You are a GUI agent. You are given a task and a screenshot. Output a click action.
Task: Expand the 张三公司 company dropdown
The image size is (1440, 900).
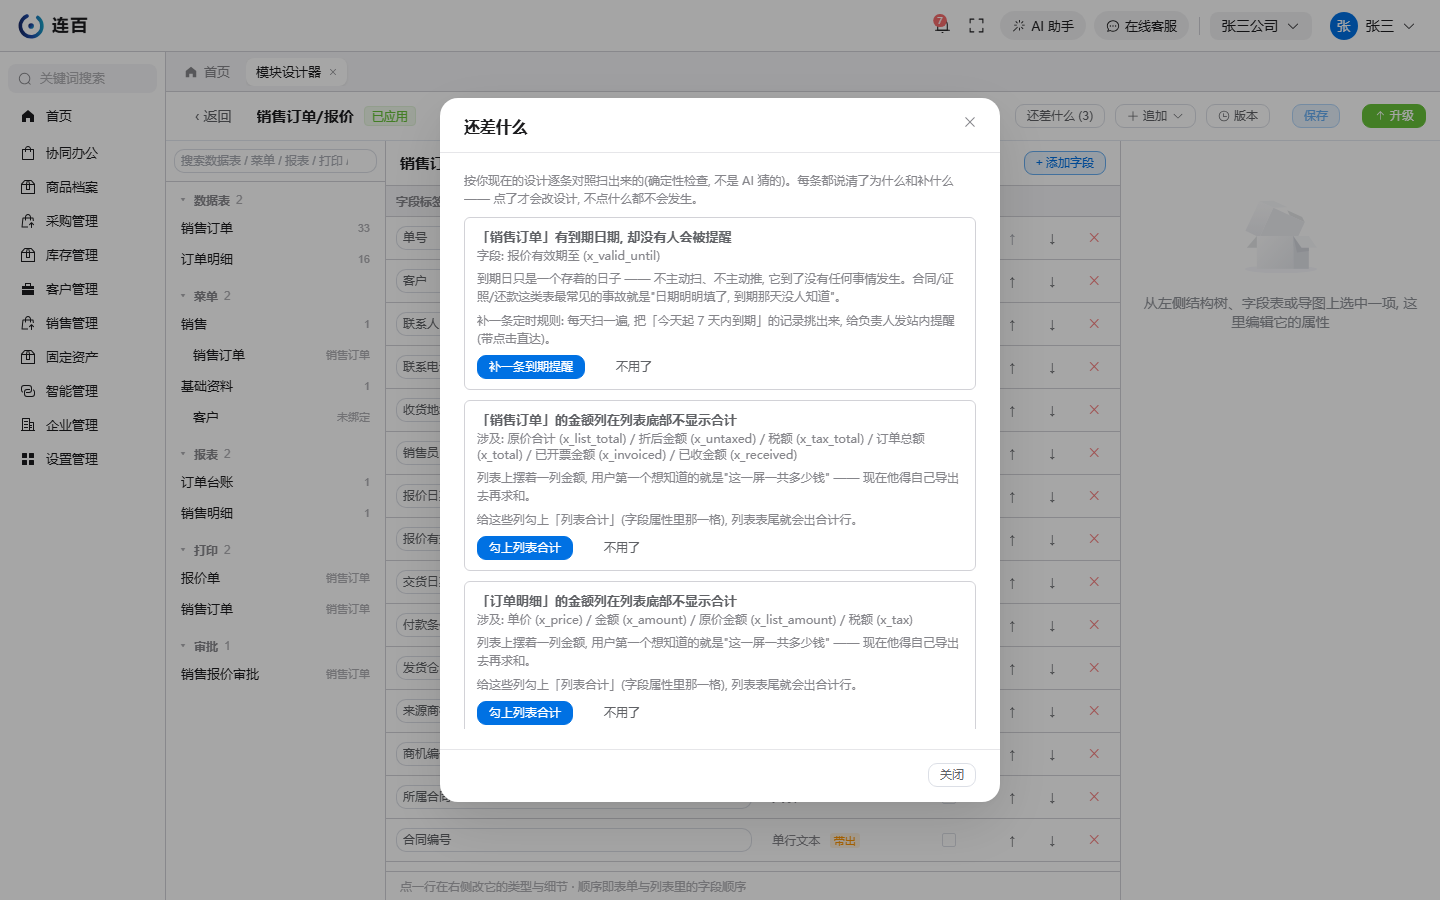click(x=1260, y=26)
